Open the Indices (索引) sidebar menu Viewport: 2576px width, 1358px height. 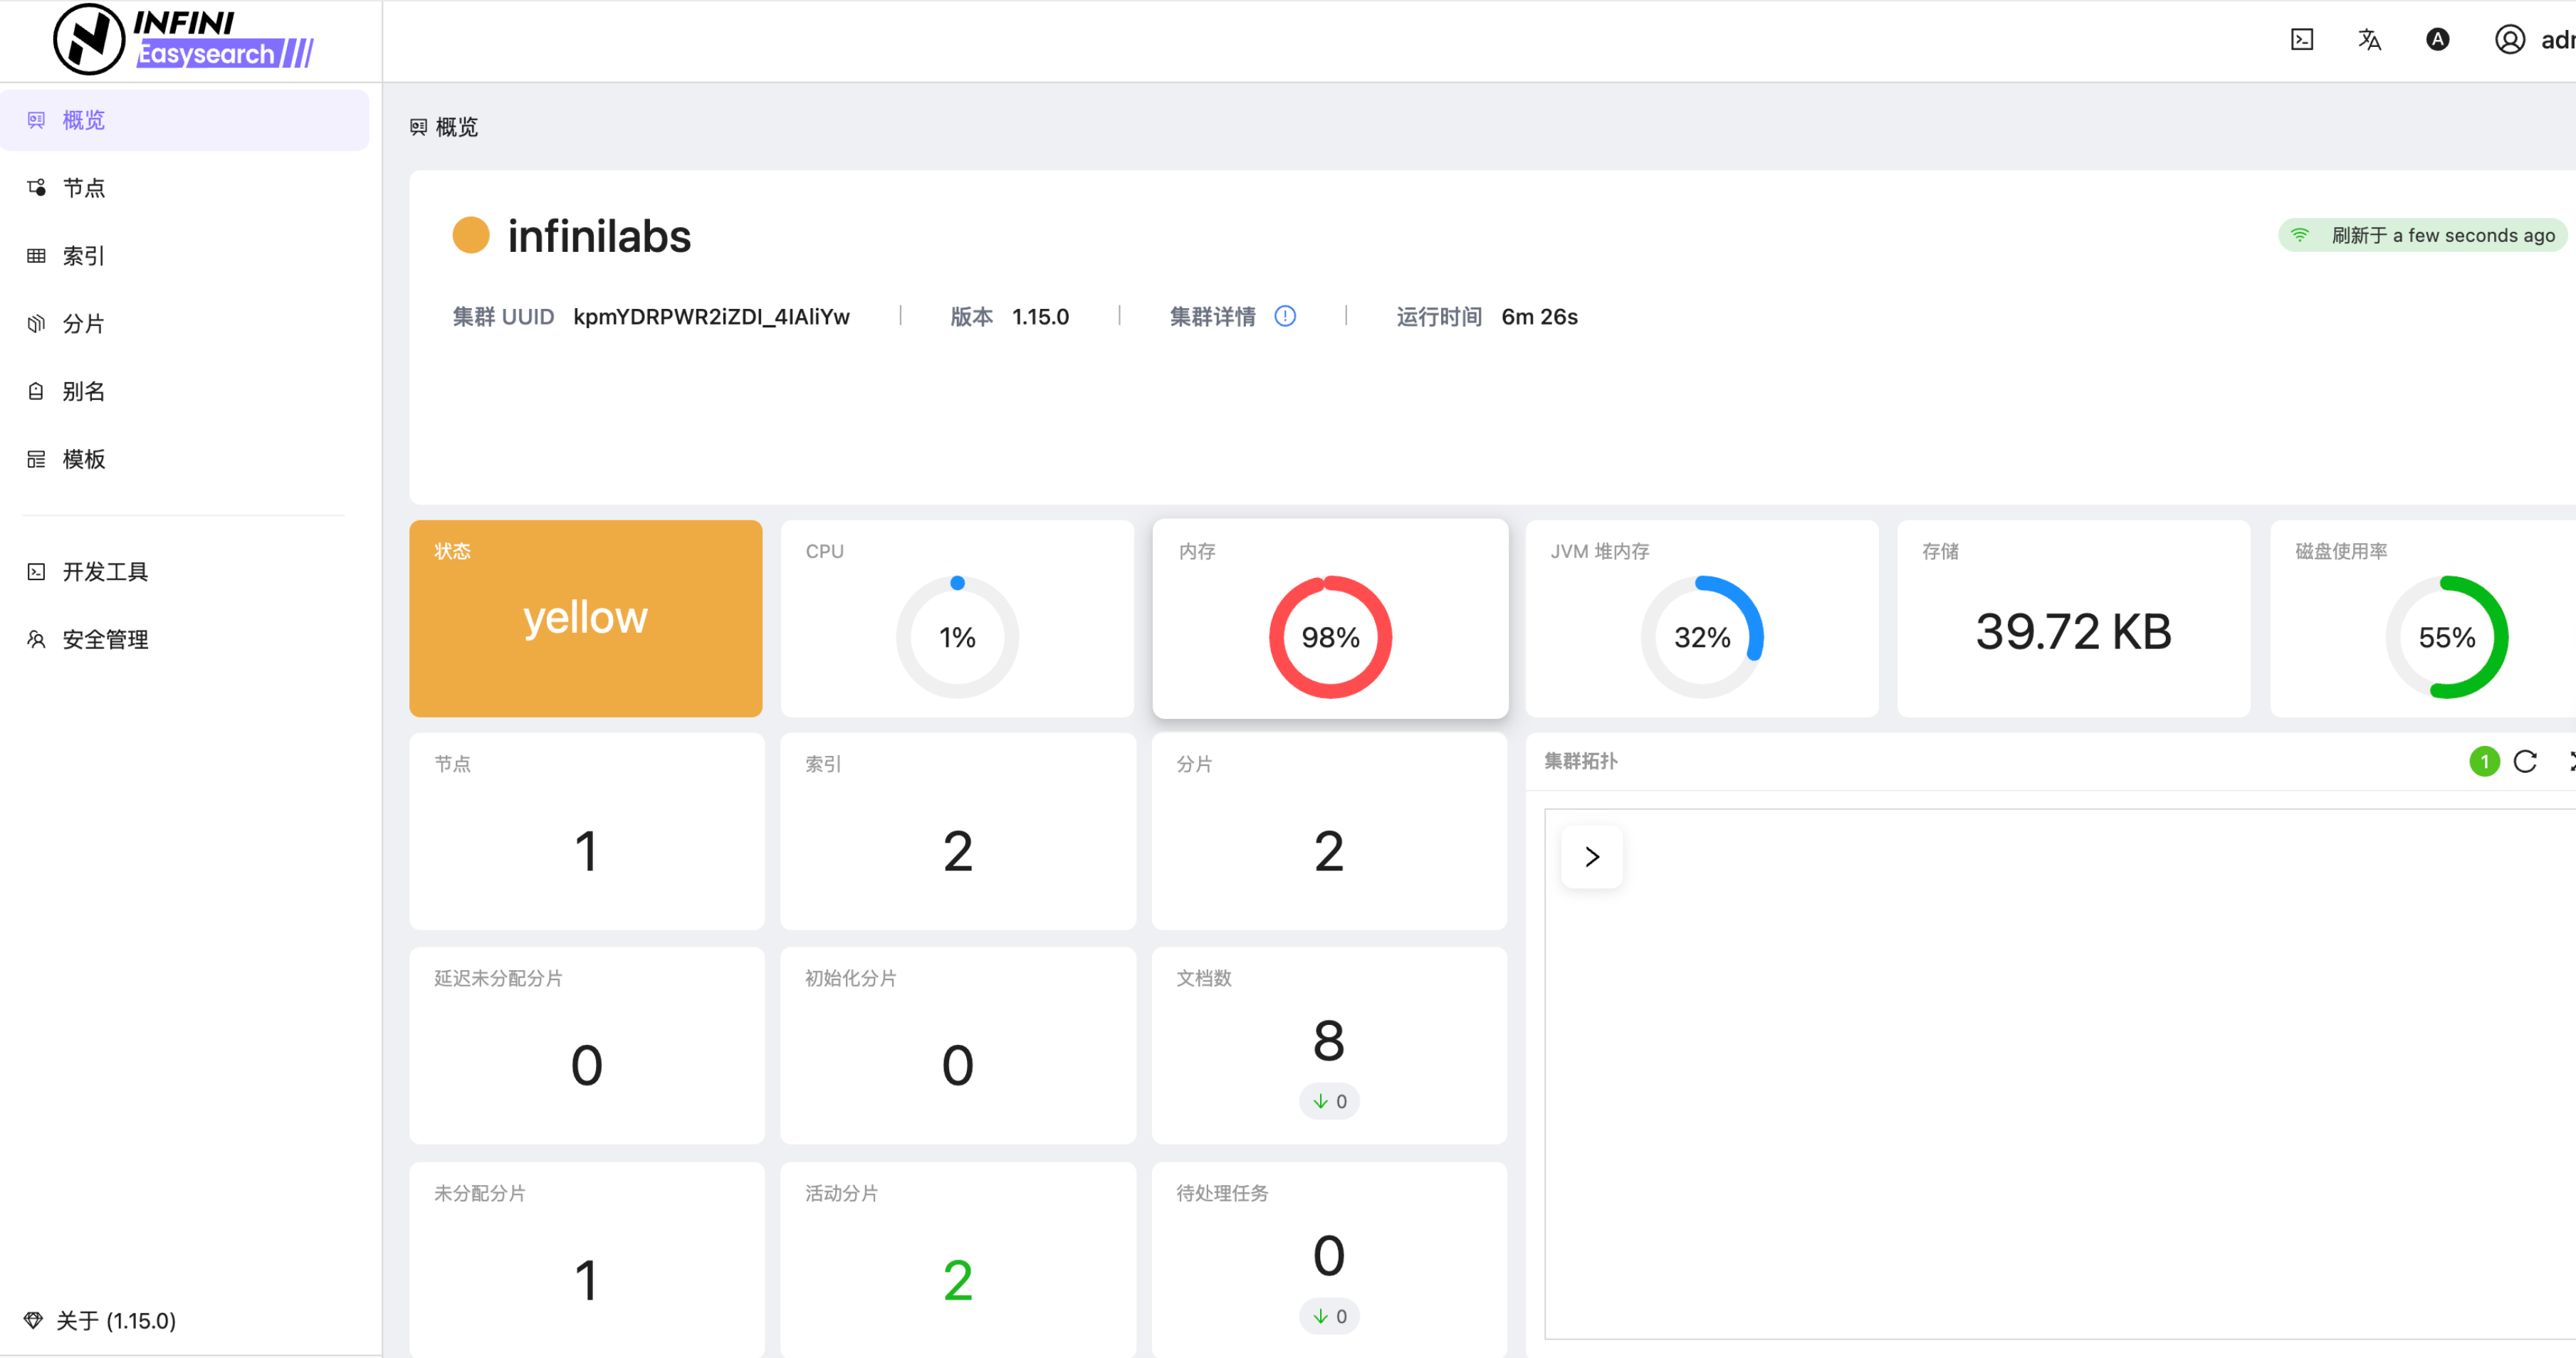click(84, 256)
